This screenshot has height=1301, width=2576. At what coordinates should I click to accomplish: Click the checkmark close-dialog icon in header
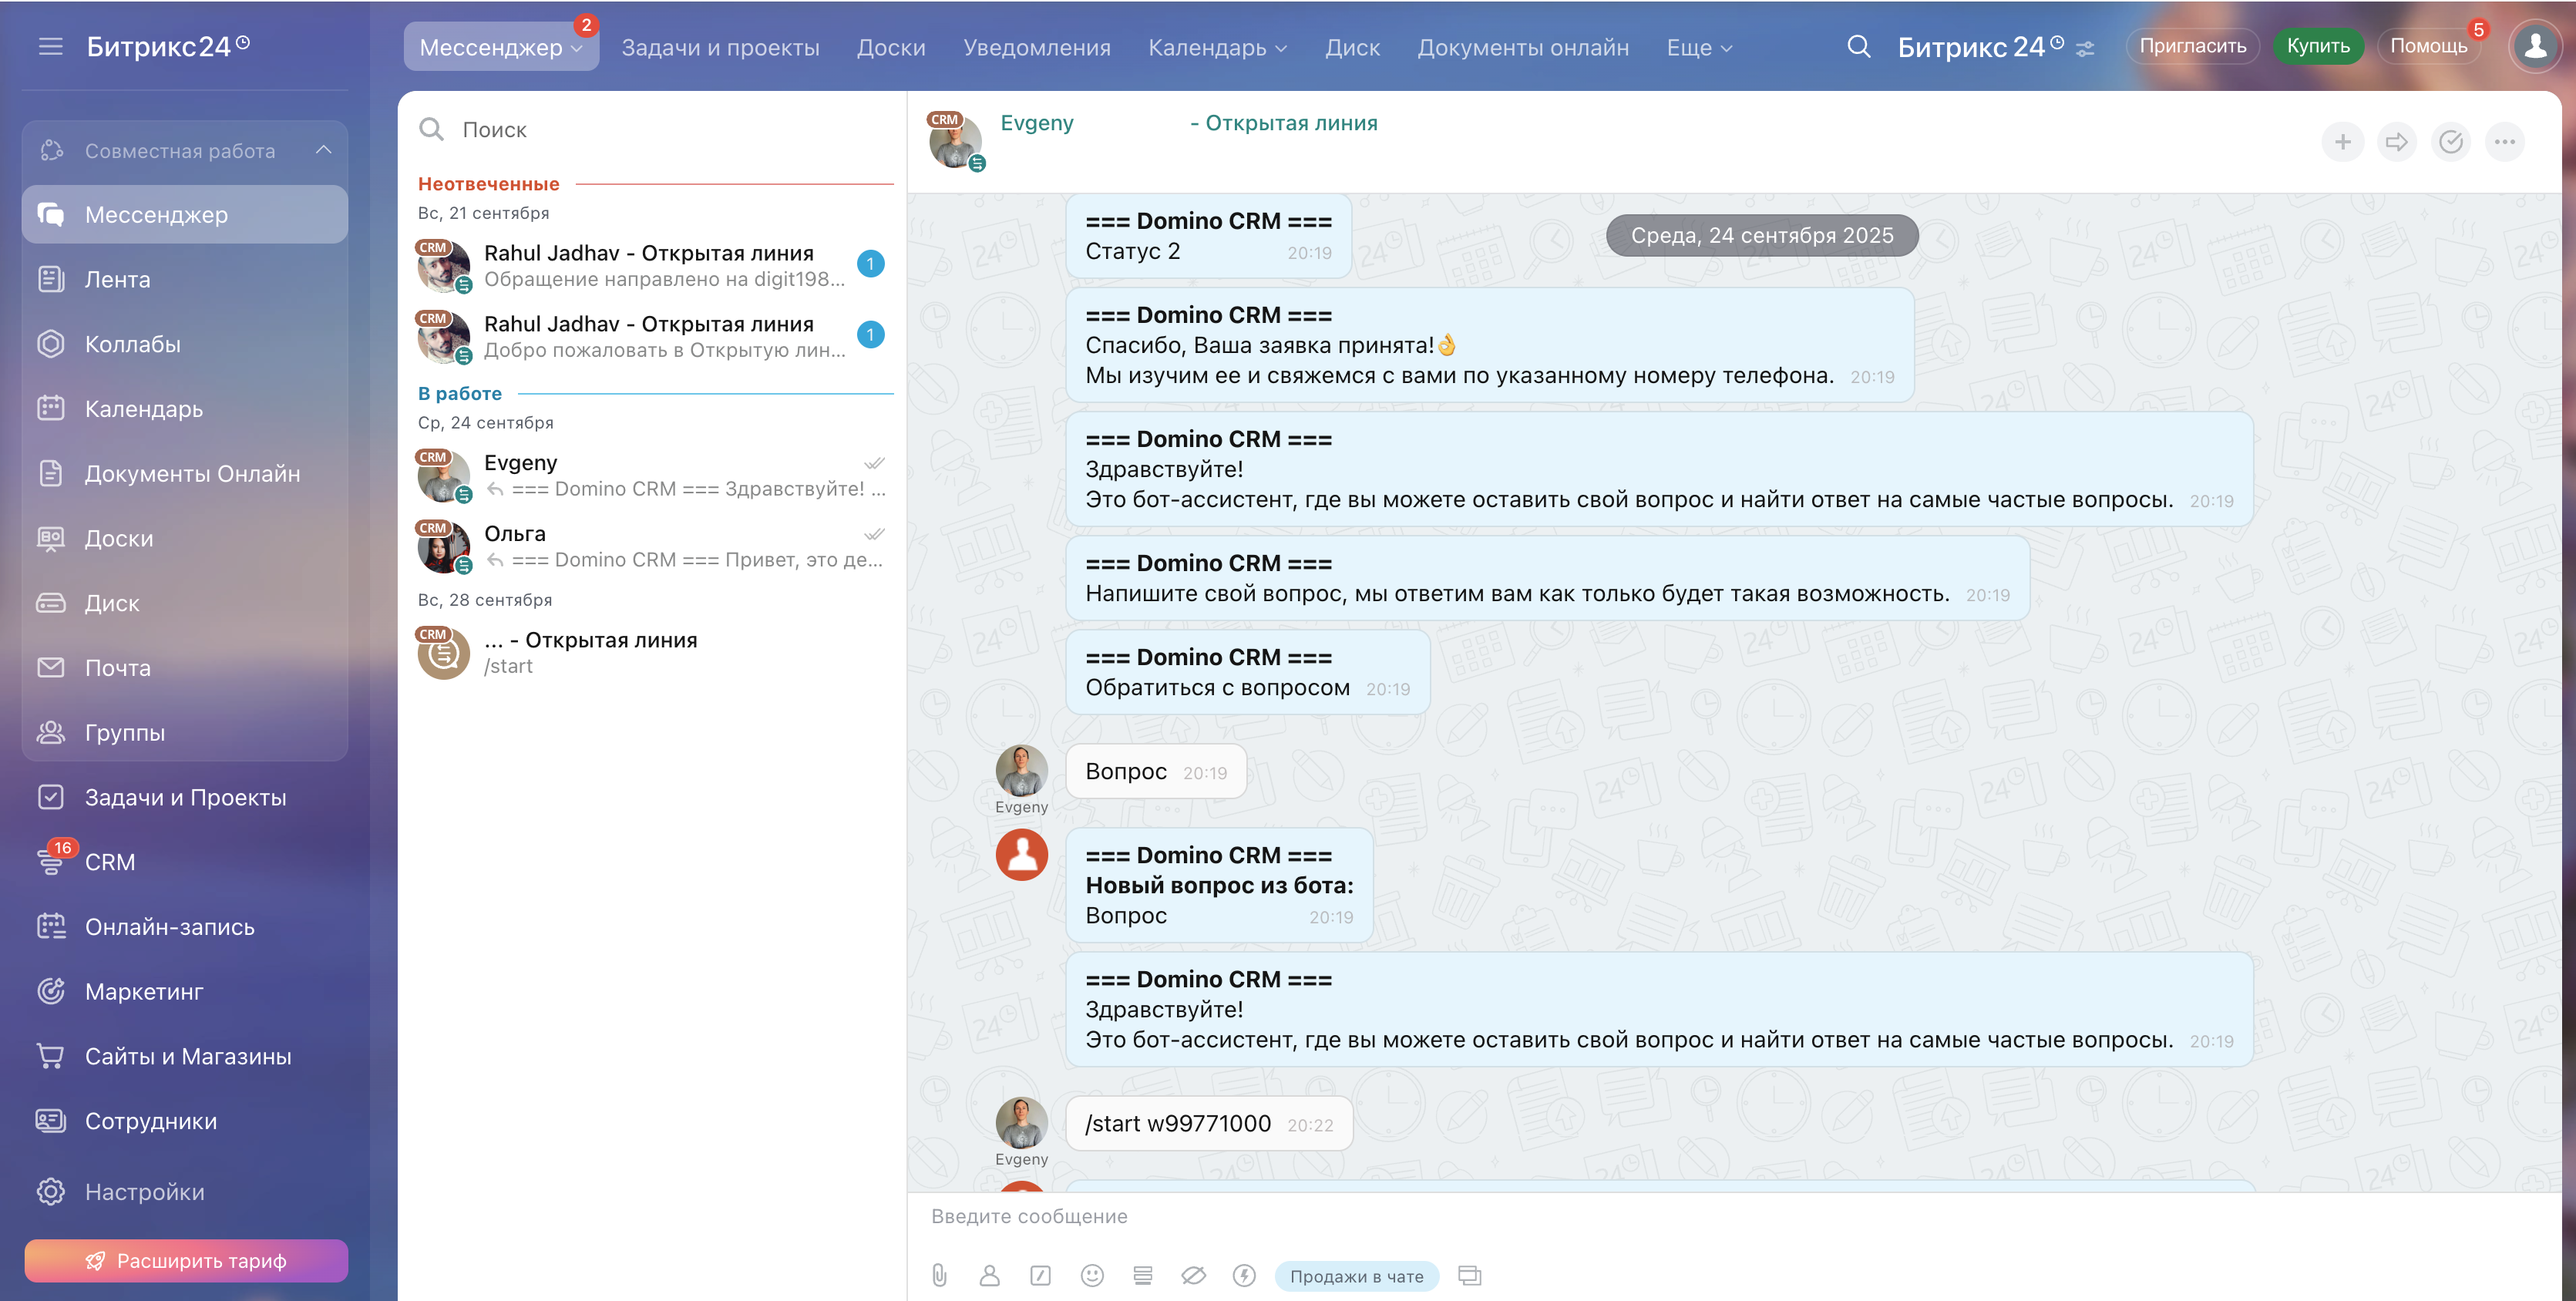(x=2450, y=142)
